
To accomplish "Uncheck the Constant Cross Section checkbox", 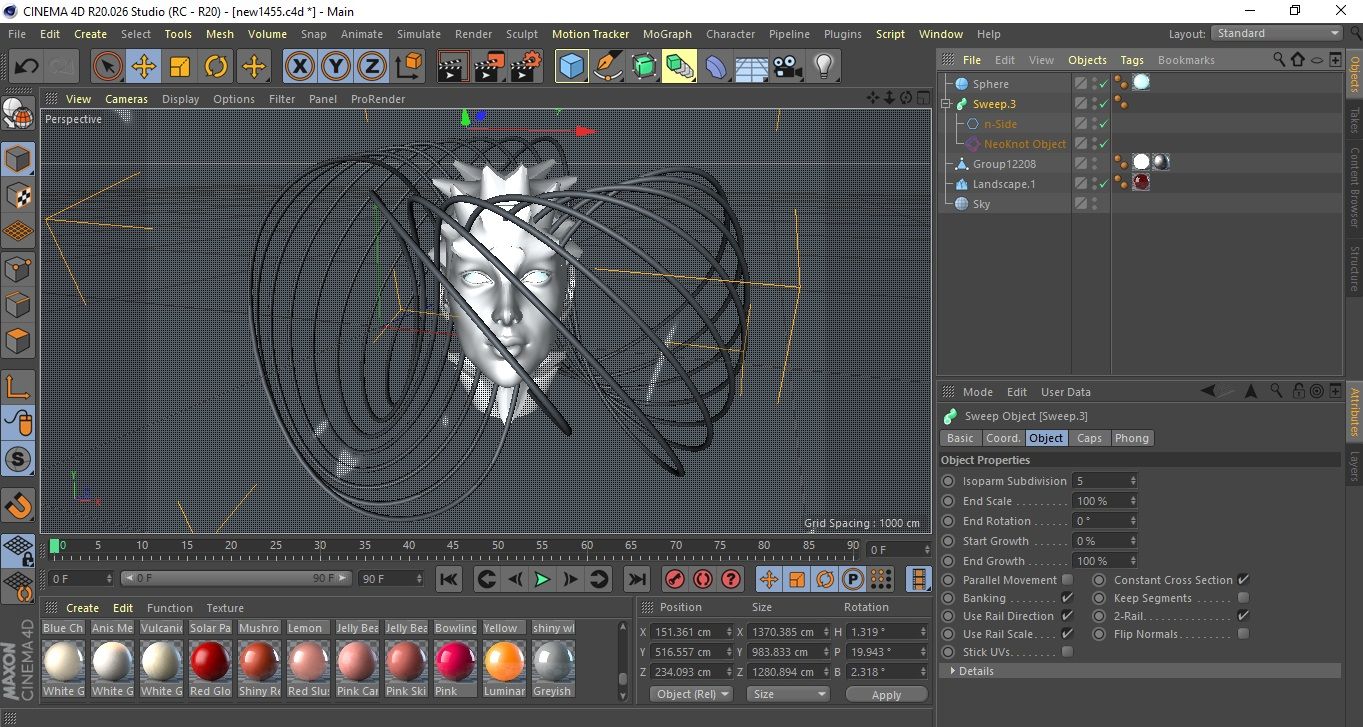I will (x=1243, y=580).
